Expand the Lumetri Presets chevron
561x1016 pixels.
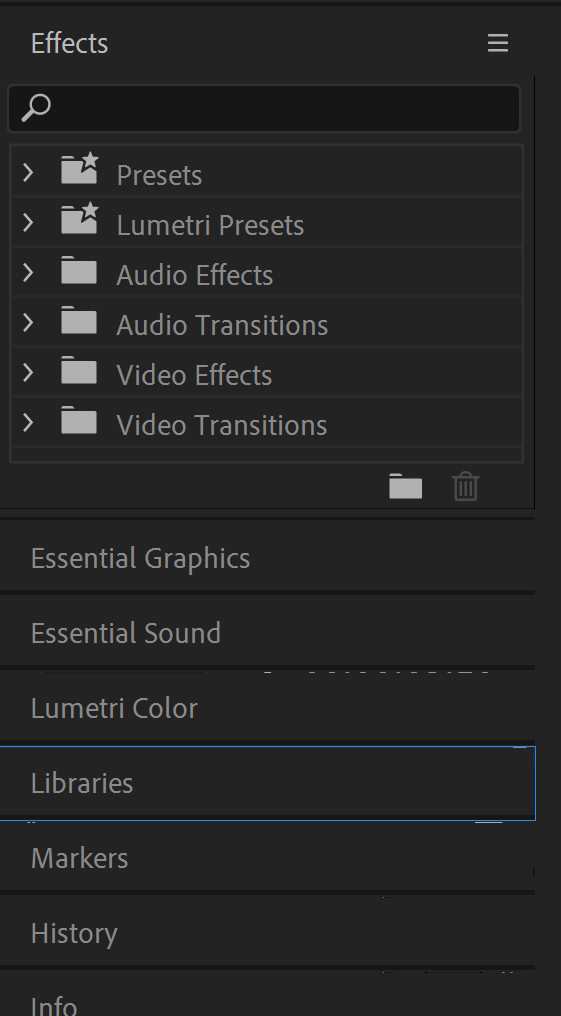coord(28,222)
